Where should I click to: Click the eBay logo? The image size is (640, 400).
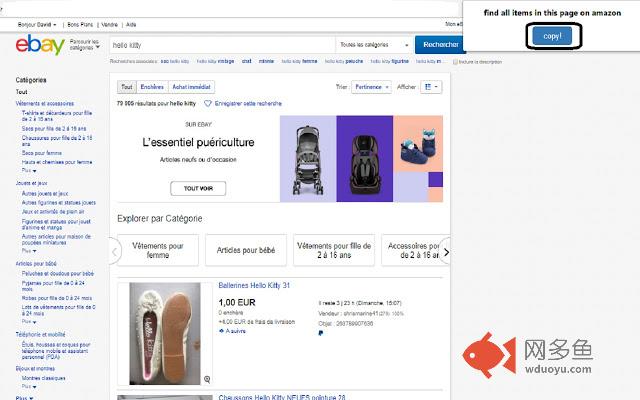[40, 45]
